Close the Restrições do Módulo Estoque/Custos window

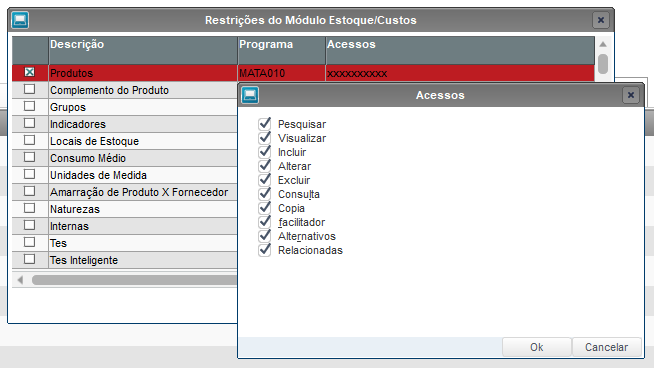[601, 20]
